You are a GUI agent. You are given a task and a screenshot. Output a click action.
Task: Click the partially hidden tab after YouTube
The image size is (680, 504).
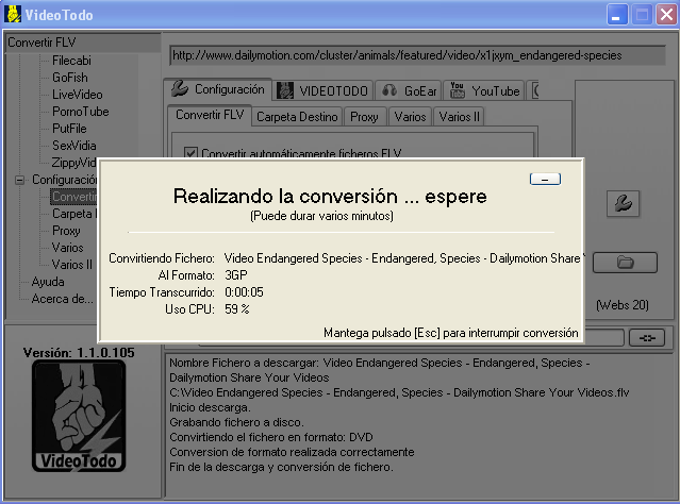(x=534, y=91)
